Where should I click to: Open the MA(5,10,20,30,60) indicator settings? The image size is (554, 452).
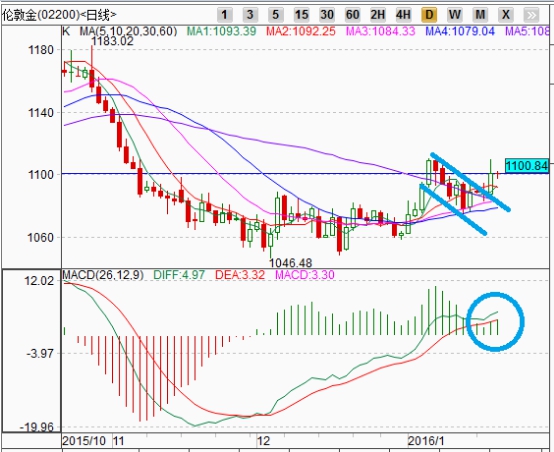point(128,31)
